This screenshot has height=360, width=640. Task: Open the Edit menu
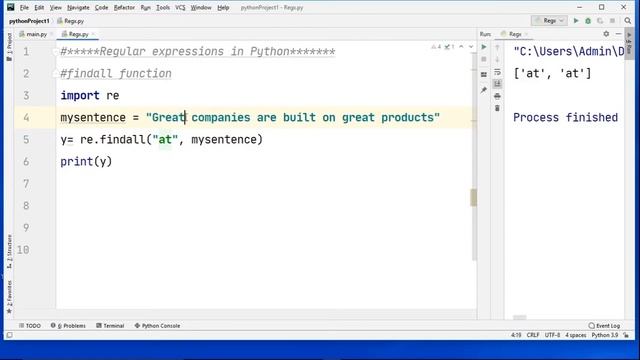click(x=39, y=7)
